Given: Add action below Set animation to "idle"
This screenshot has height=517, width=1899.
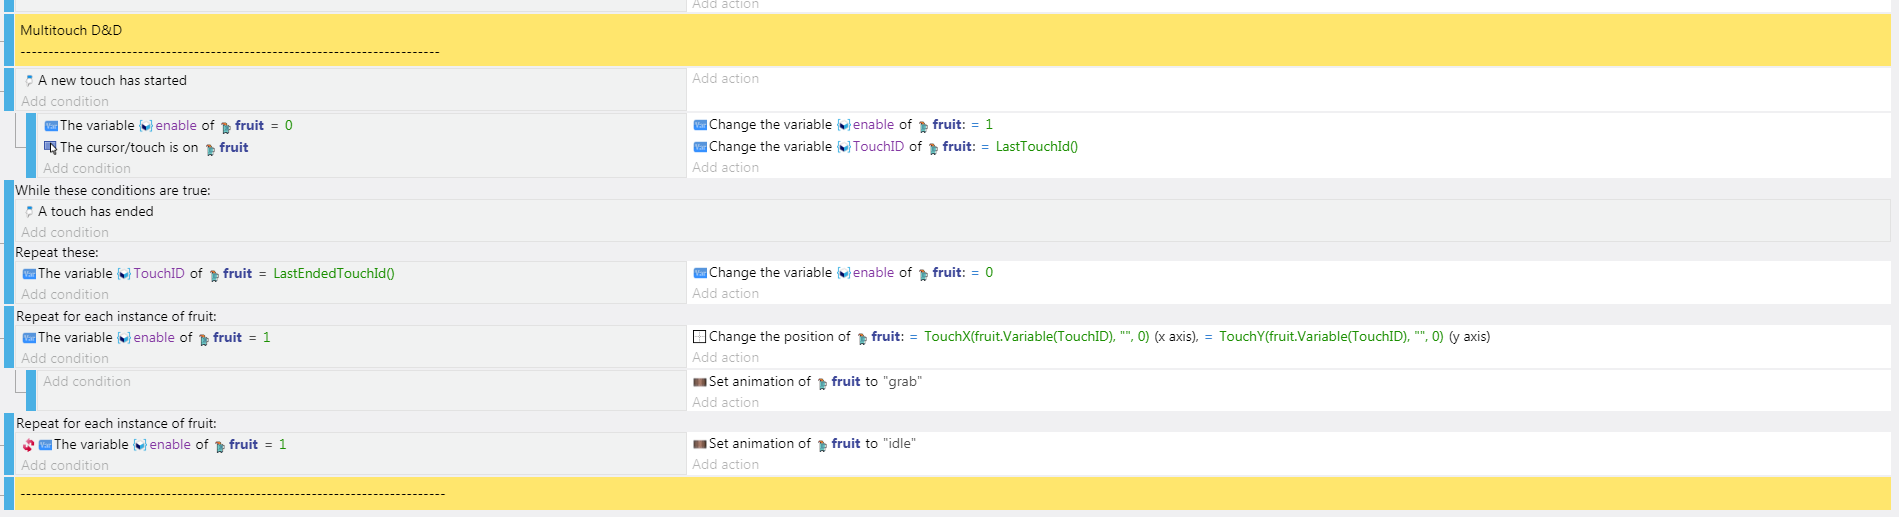Looking at the screenshot, I should tap(726, 465).
